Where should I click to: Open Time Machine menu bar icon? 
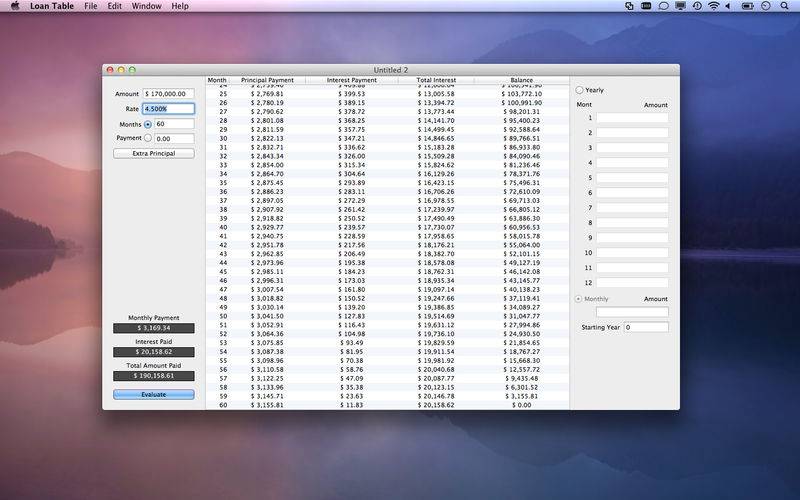pyautogui.click(x=697, y=6)
